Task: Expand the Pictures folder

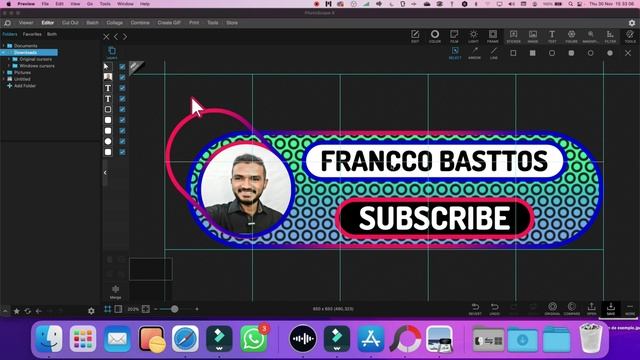Action: [x=4, y=72]
